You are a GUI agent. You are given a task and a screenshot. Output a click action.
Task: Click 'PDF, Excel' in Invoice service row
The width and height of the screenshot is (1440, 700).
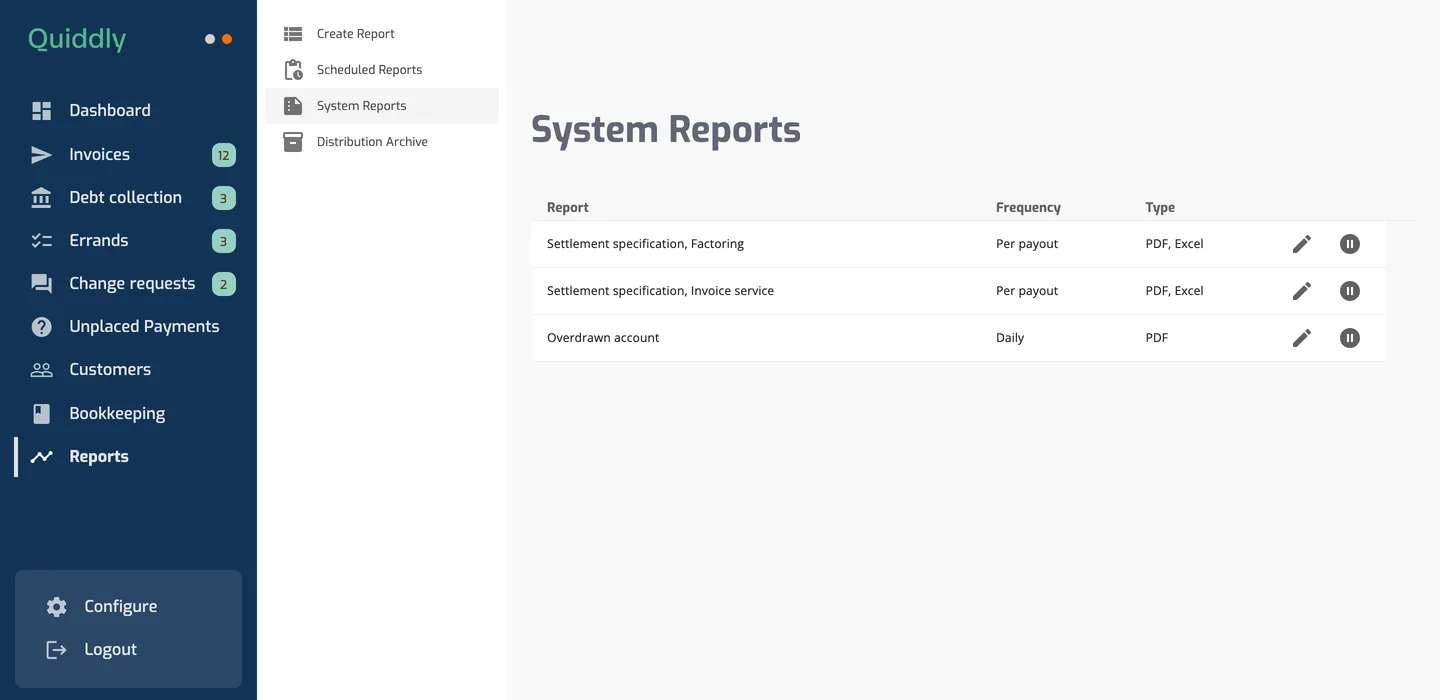coord(1175,291)
